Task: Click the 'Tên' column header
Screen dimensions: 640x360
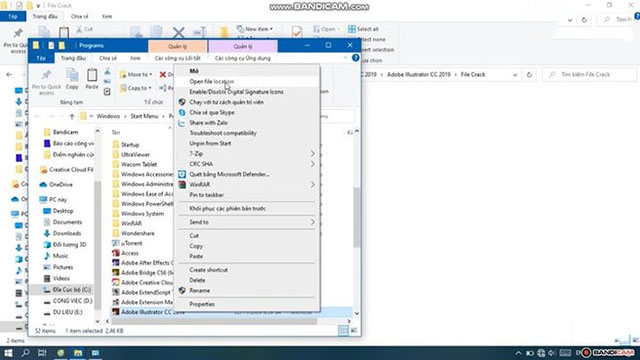Action: [116, 132]
